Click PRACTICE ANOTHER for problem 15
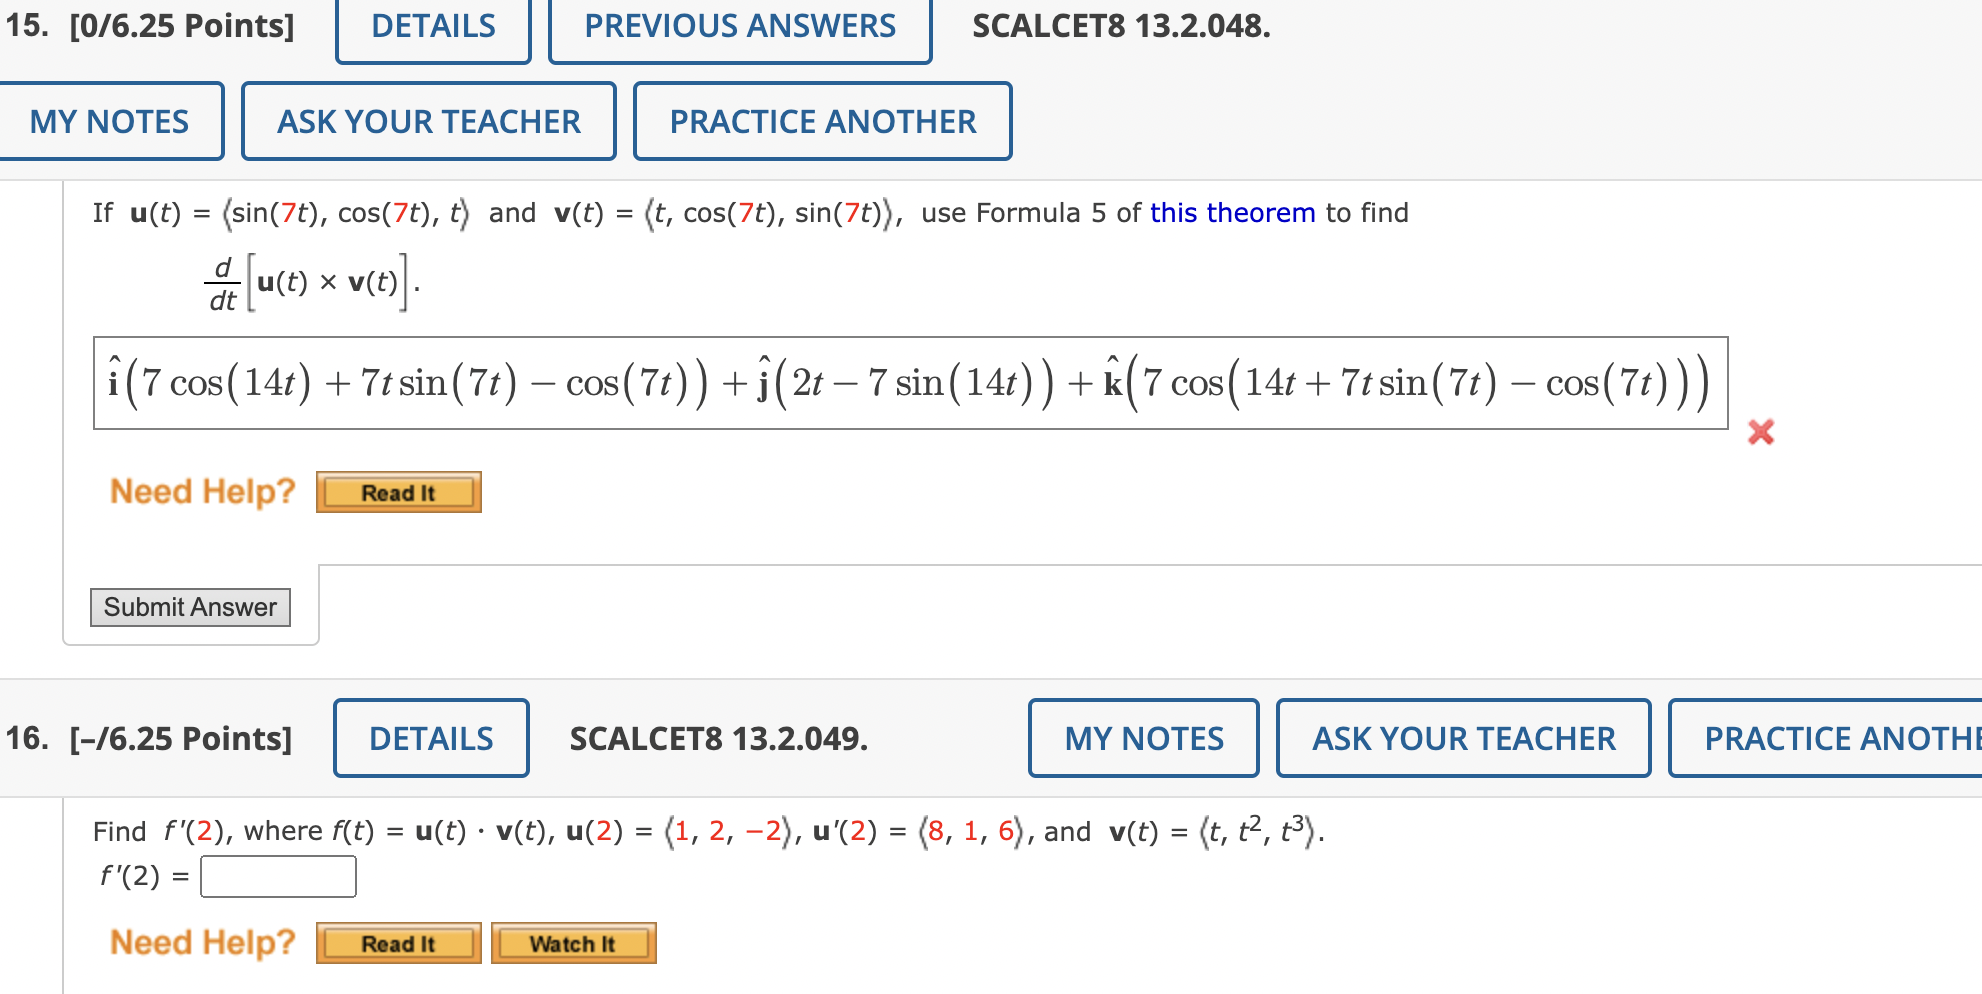The height and width of the screenshot is (994, 1982). [822, 121]
